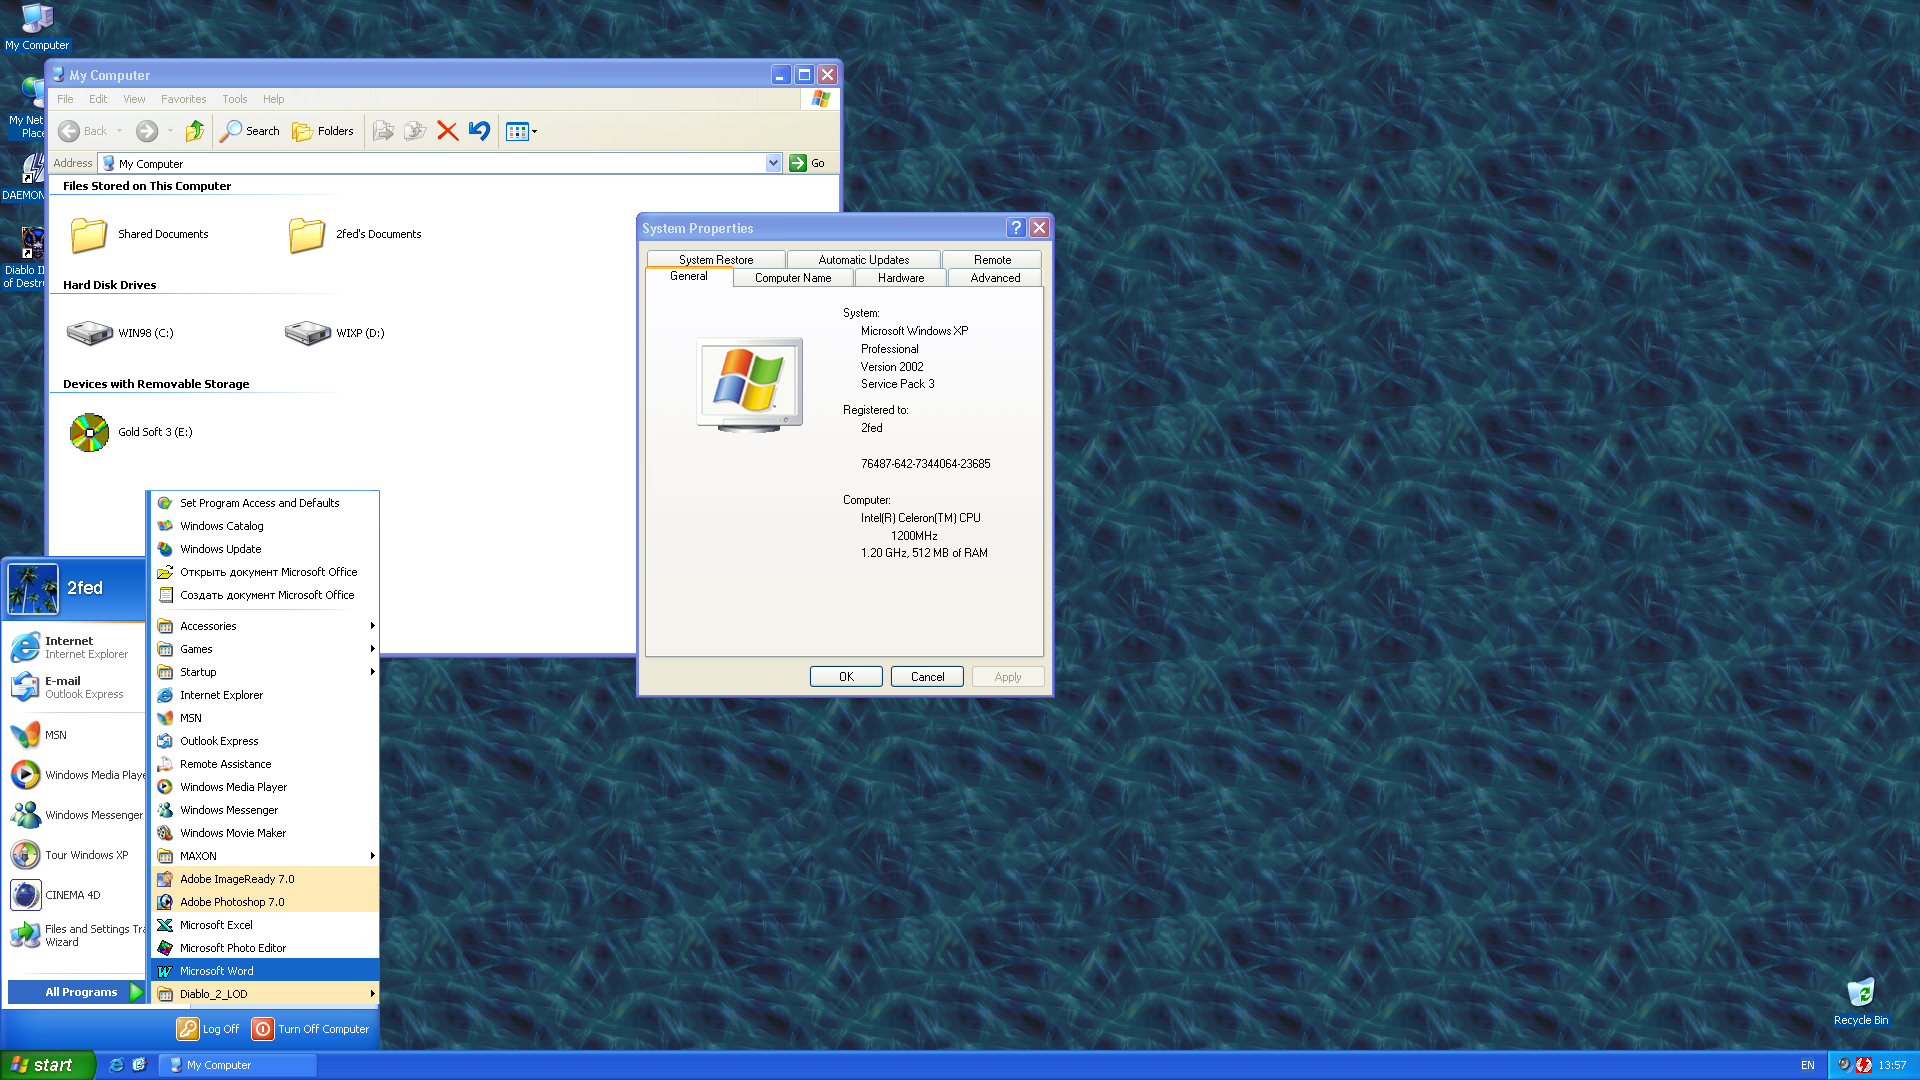Expand the Startup submenu
The width and height of the screenshot is (1920, 1080).
pyautogui.click(x=265, y=672)
